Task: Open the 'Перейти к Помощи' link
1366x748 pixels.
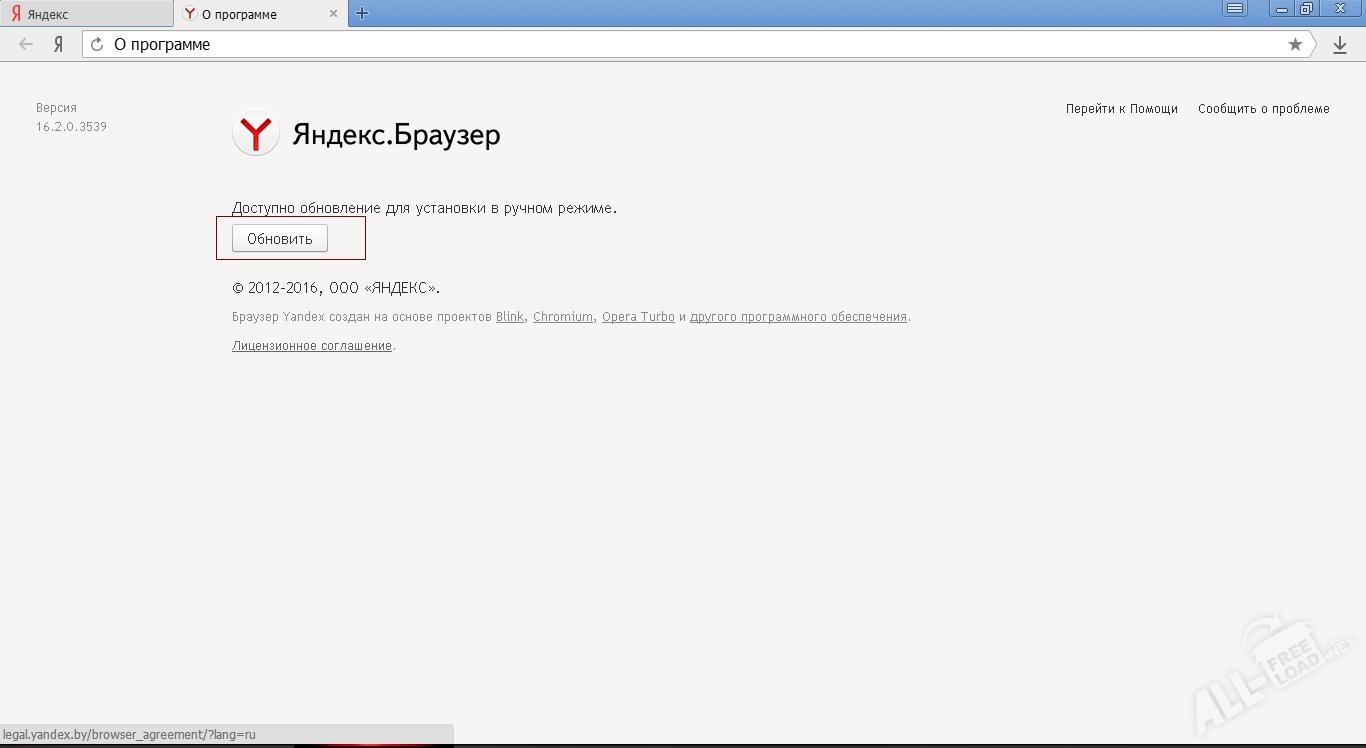Action: coord(1121,109)
